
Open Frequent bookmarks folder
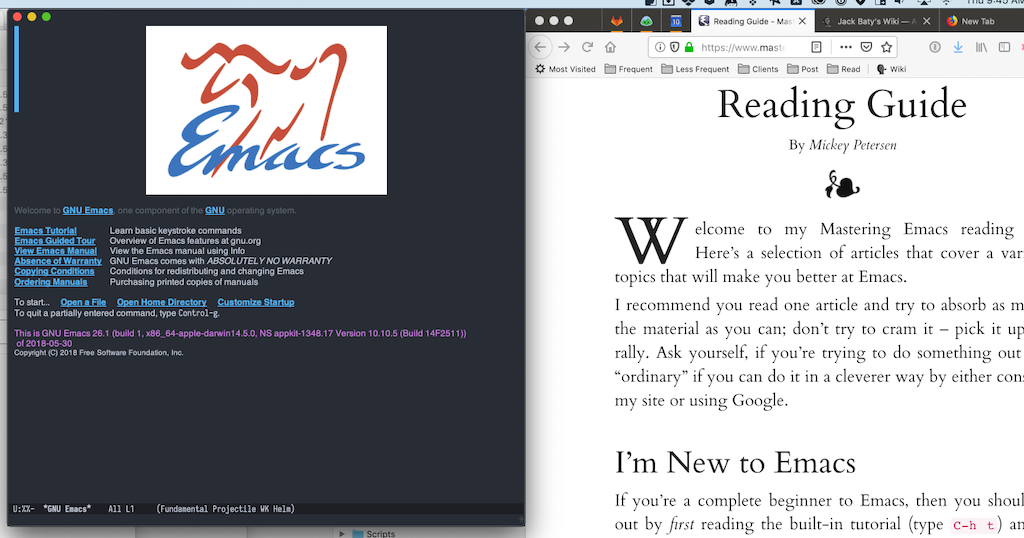628,69
